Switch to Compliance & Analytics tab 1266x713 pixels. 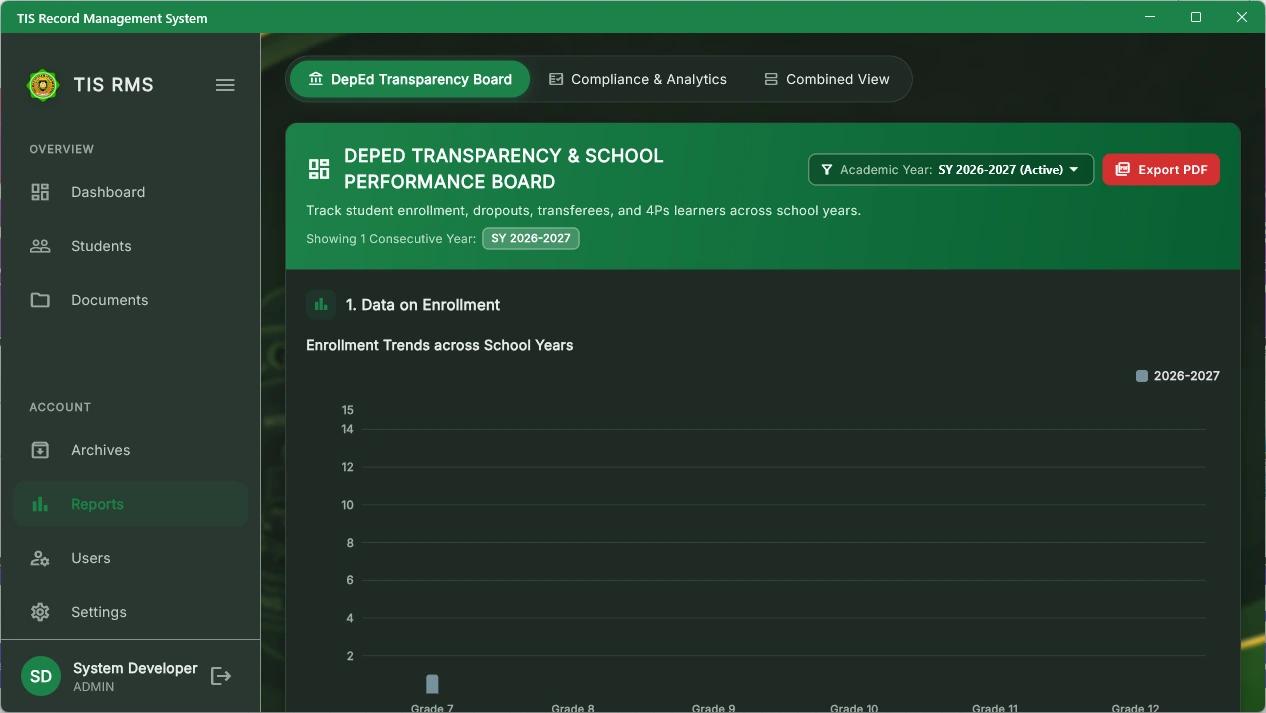point(638,79)
